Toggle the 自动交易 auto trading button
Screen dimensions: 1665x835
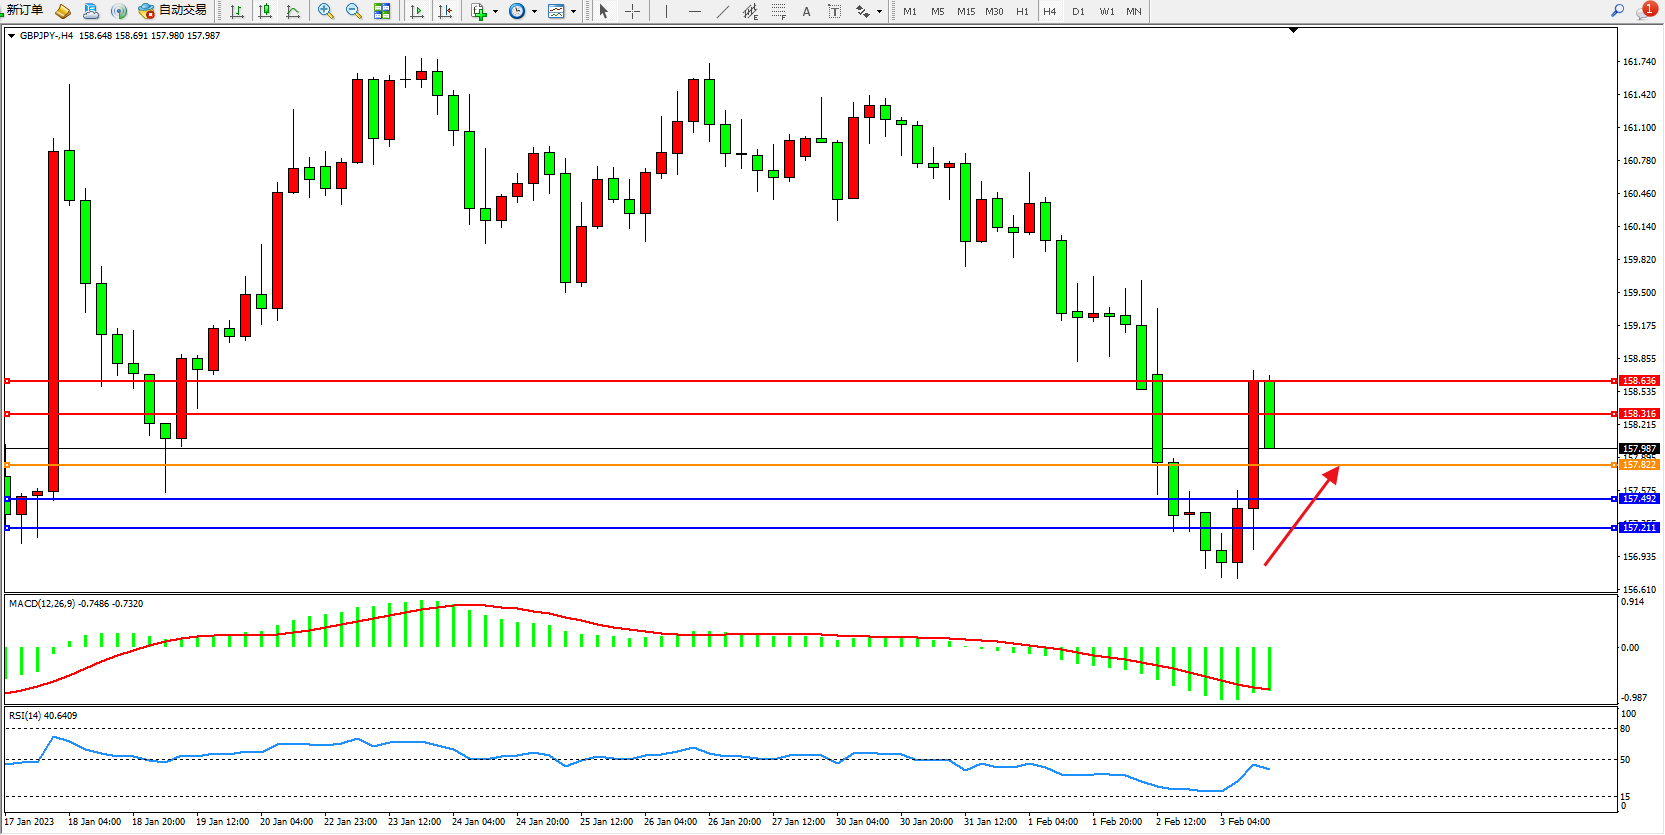point(173,11)
